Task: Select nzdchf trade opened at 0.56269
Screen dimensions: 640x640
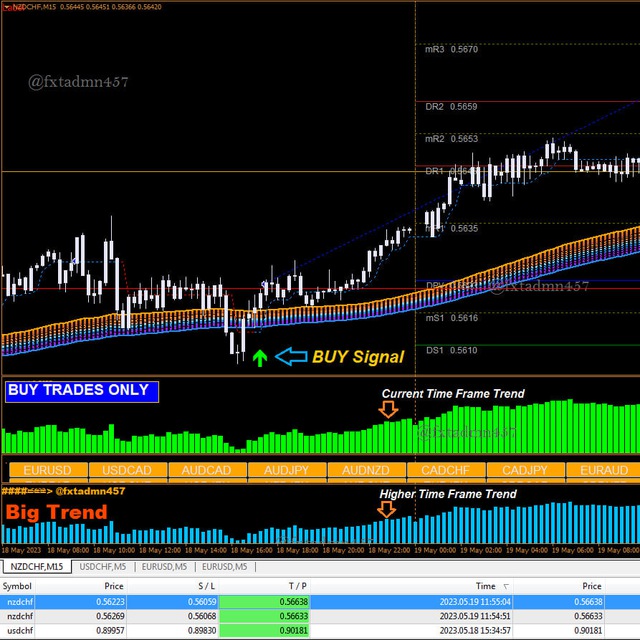Action: tap(320, 616)
